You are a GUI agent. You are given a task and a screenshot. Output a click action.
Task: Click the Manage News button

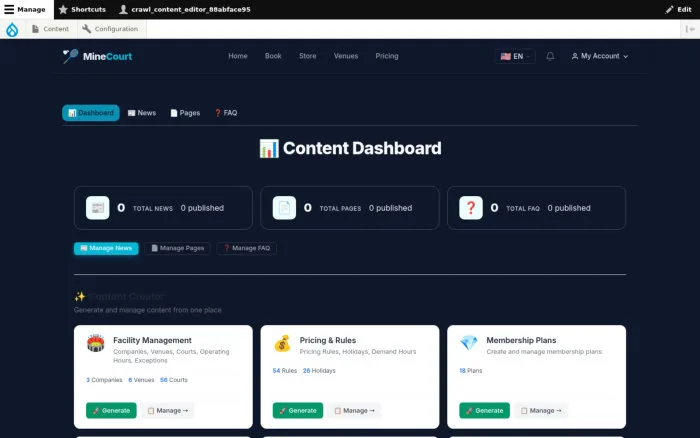tap(106, 248)
